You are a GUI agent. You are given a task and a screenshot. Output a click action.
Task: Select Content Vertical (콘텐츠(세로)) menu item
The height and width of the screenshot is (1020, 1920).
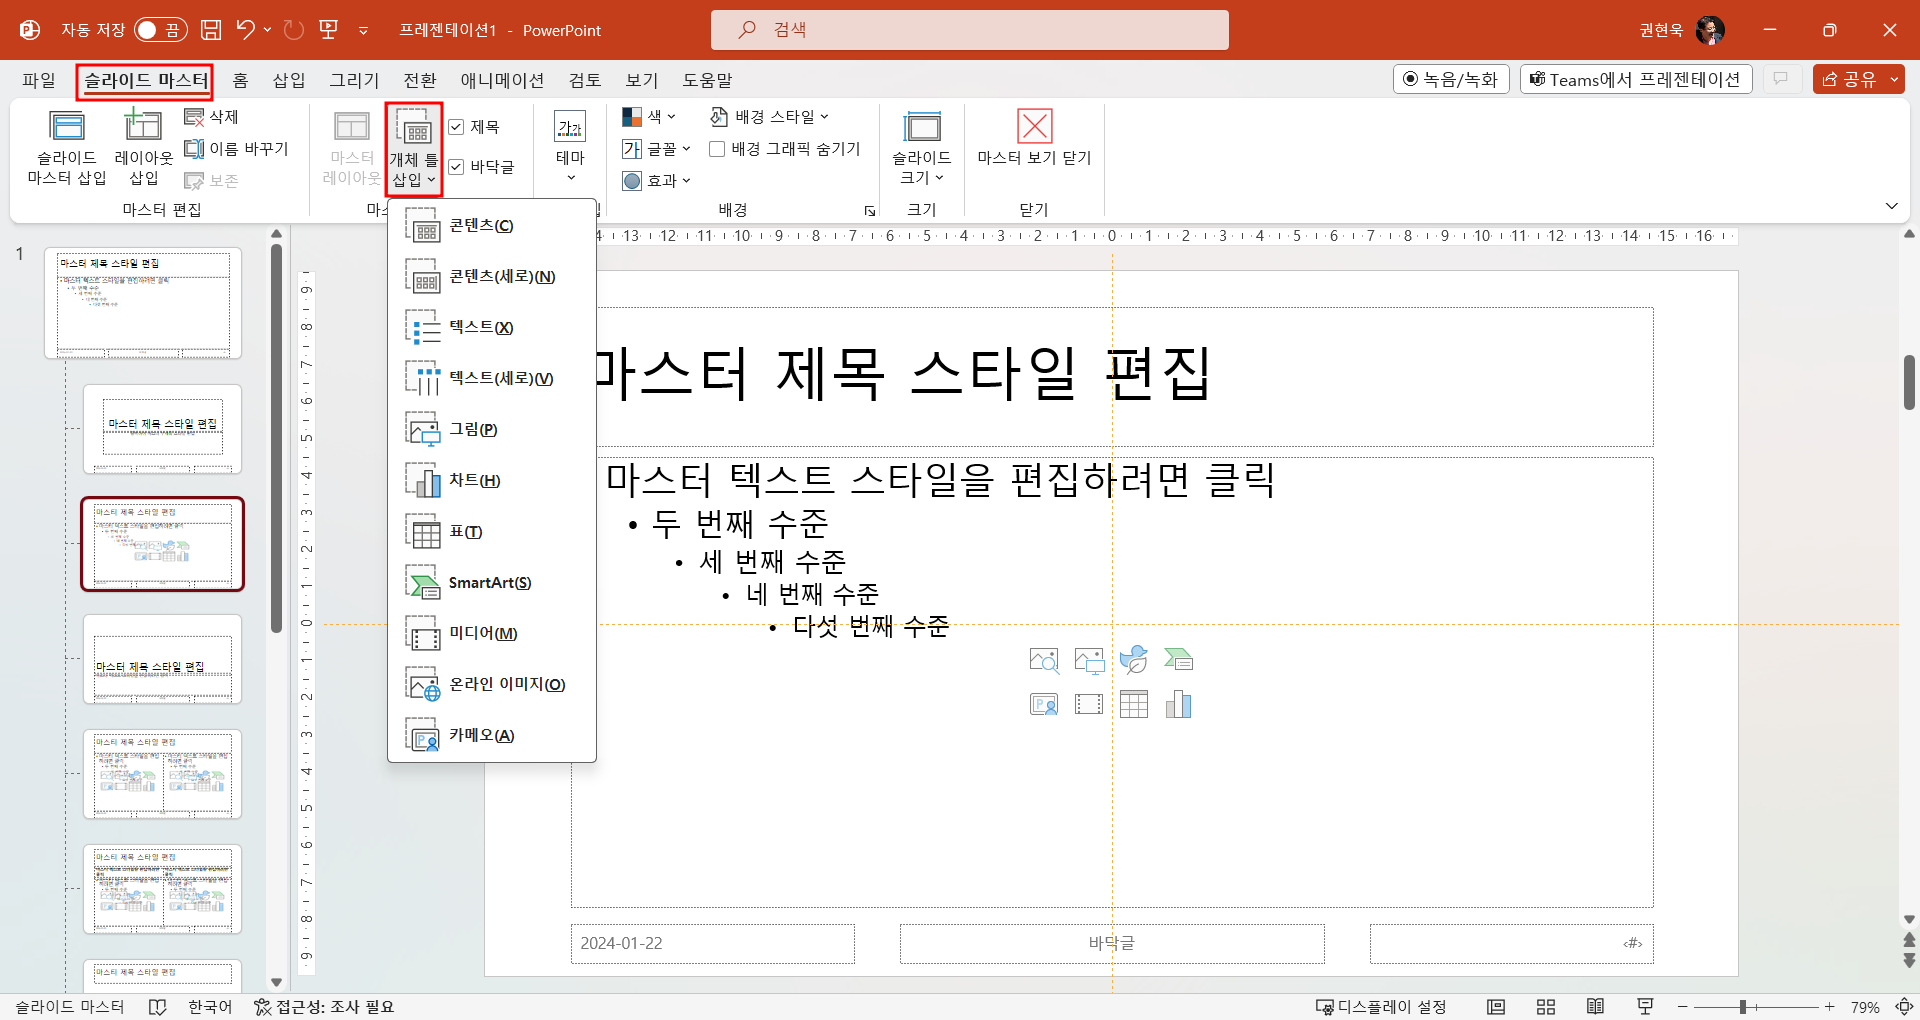pyautogui.click(x=491, y=277)
